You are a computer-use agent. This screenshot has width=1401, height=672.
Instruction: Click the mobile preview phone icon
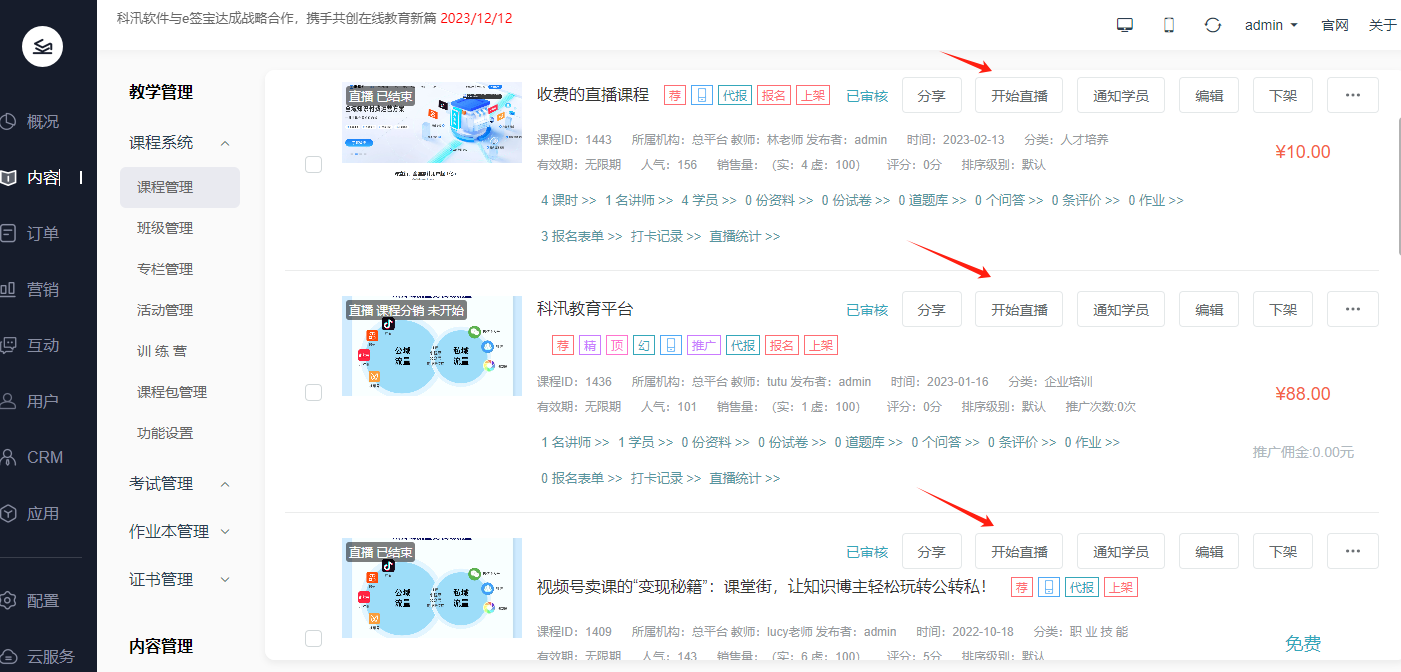[x=1169, y=25]
